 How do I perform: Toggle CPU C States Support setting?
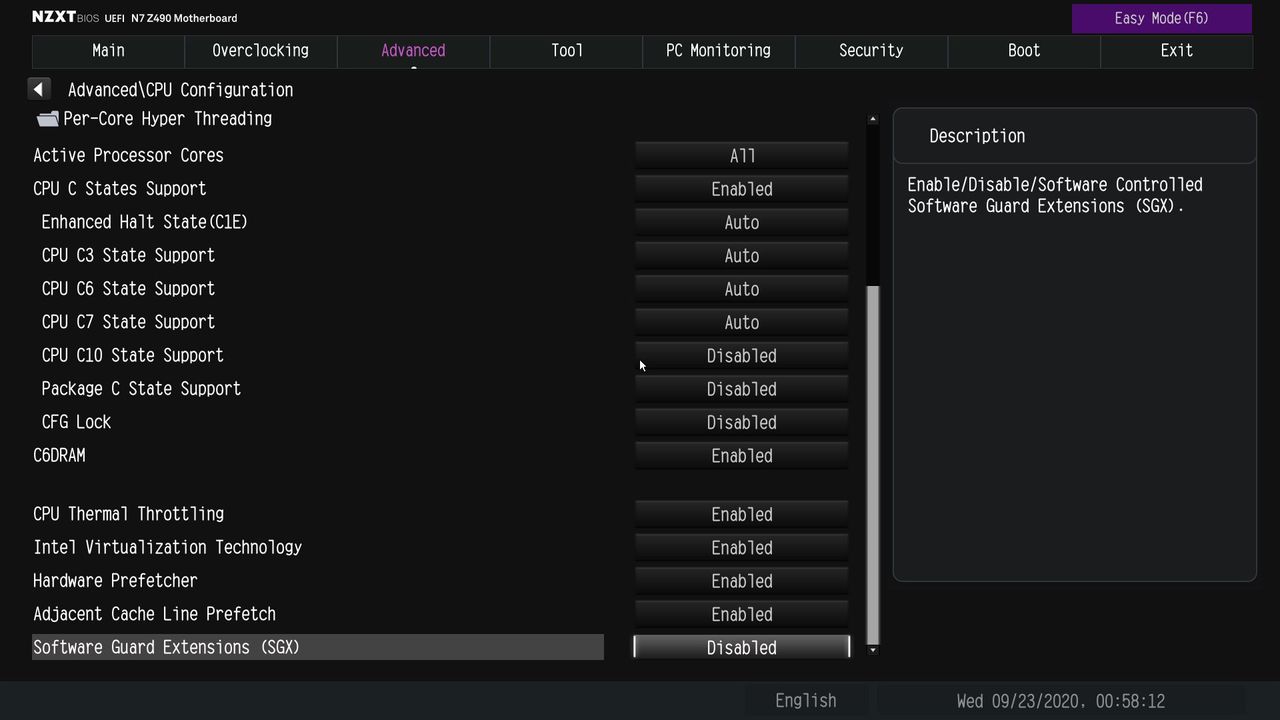pos(742,189)
